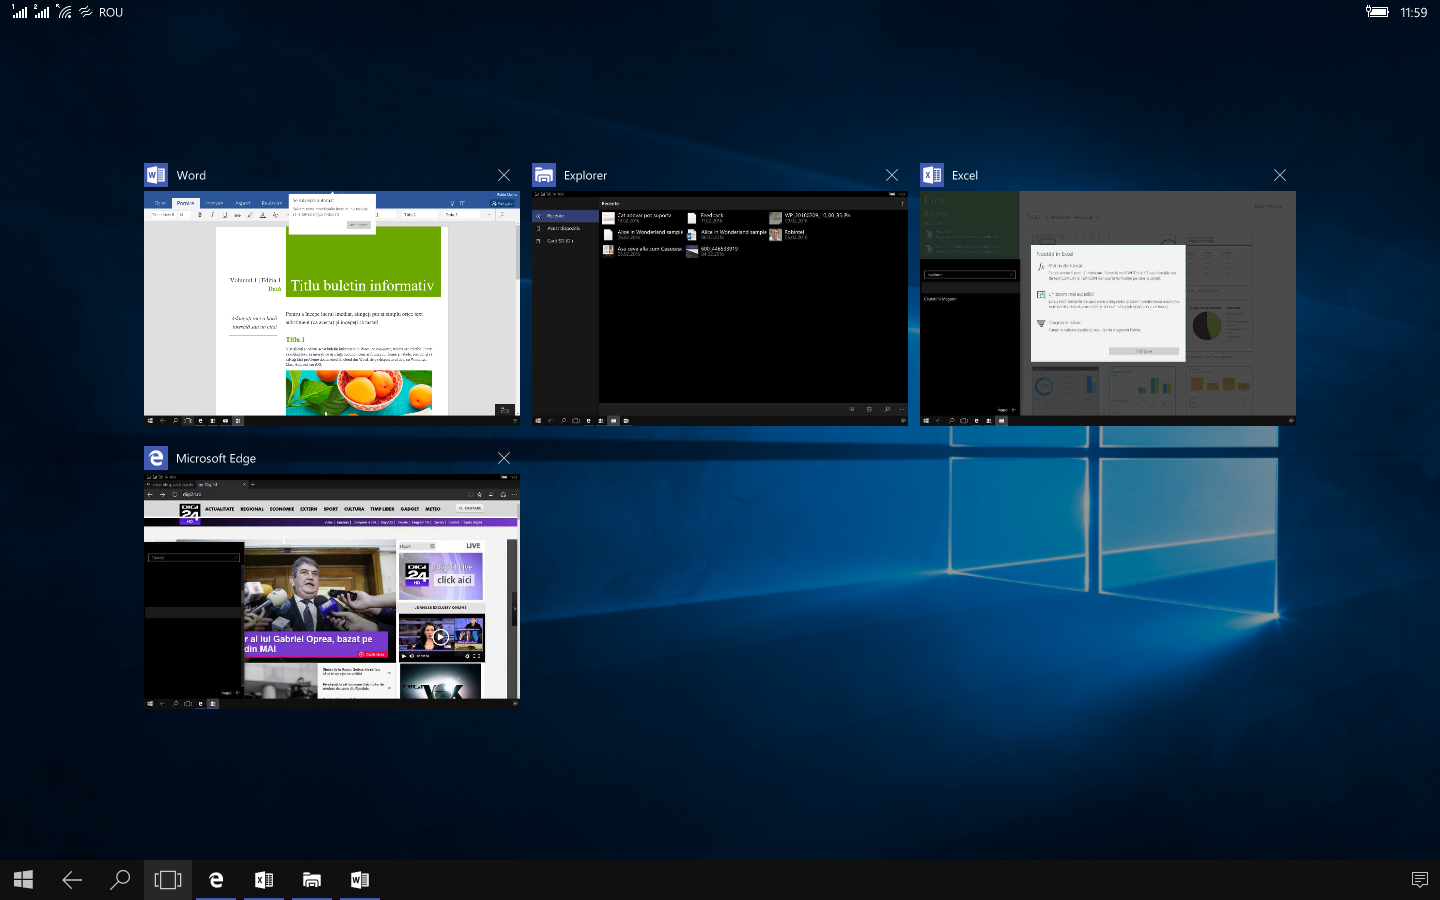Image resolution: width=1440 pixels, height=900 pixels.
Task: Click the Word icon in the taskbar
Action: tap(360, 879)
